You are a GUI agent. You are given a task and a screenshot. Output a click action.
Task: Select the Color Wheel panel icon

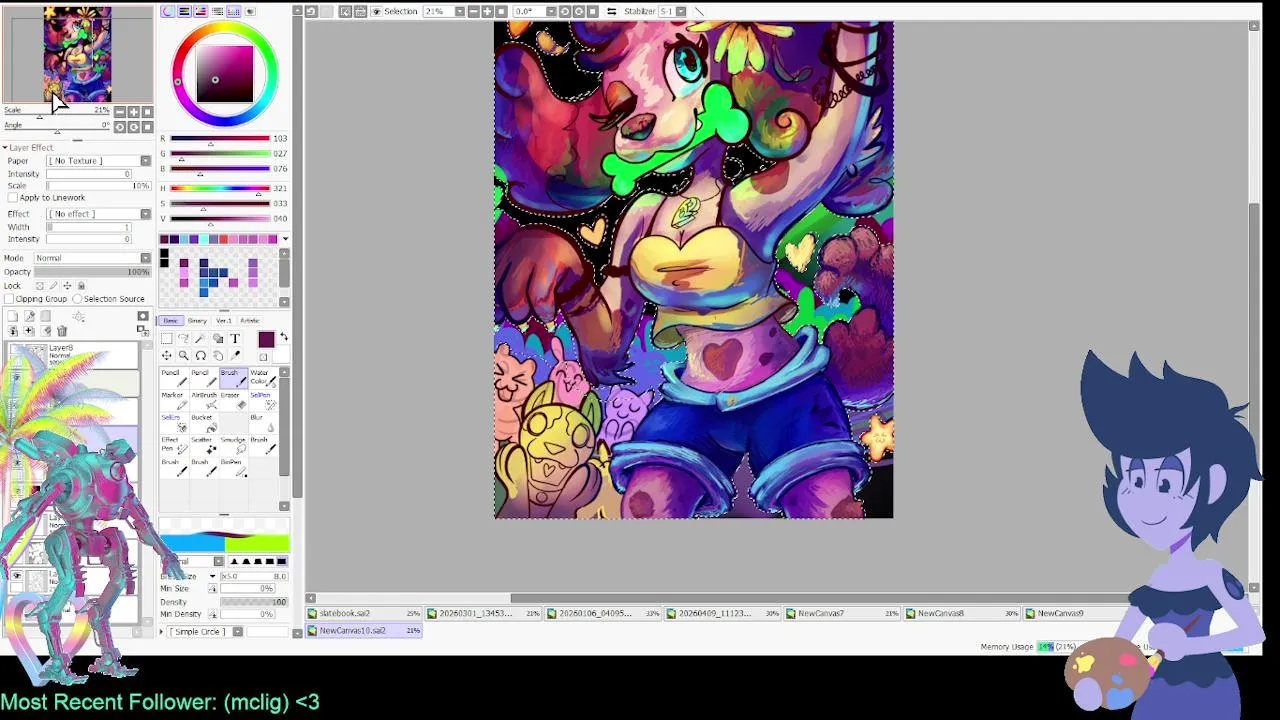(x=168, y=11)
